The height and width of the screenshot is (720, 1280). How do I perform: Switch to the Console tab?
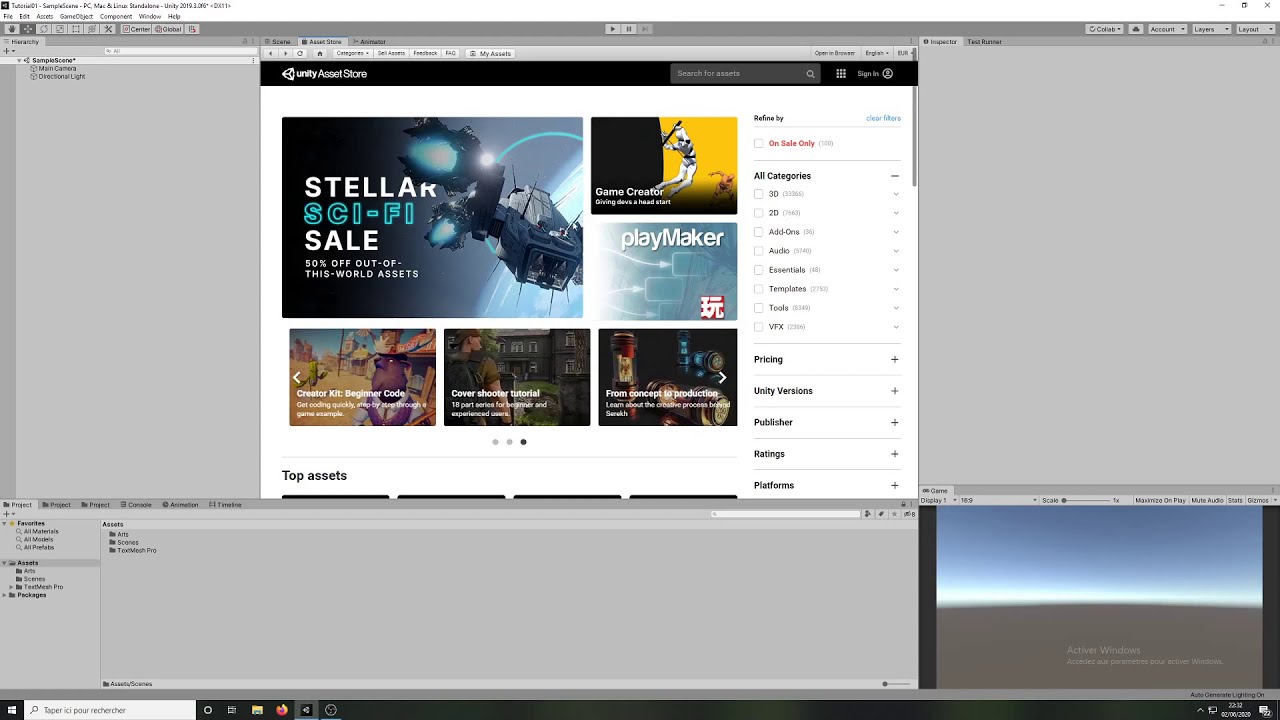pyautogui.click(x=136, y=505)
